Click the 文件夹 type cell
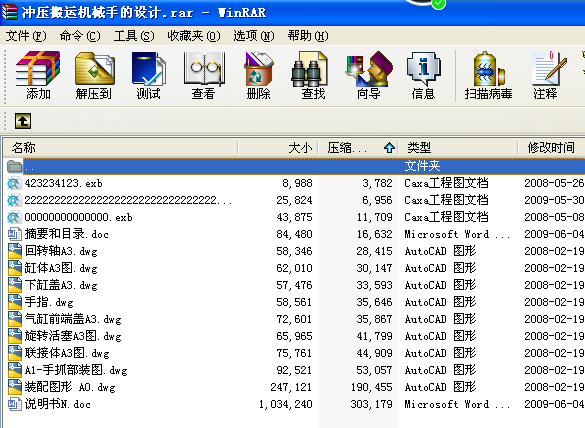This screenshot has height=428, width=585. coord(422,166)
